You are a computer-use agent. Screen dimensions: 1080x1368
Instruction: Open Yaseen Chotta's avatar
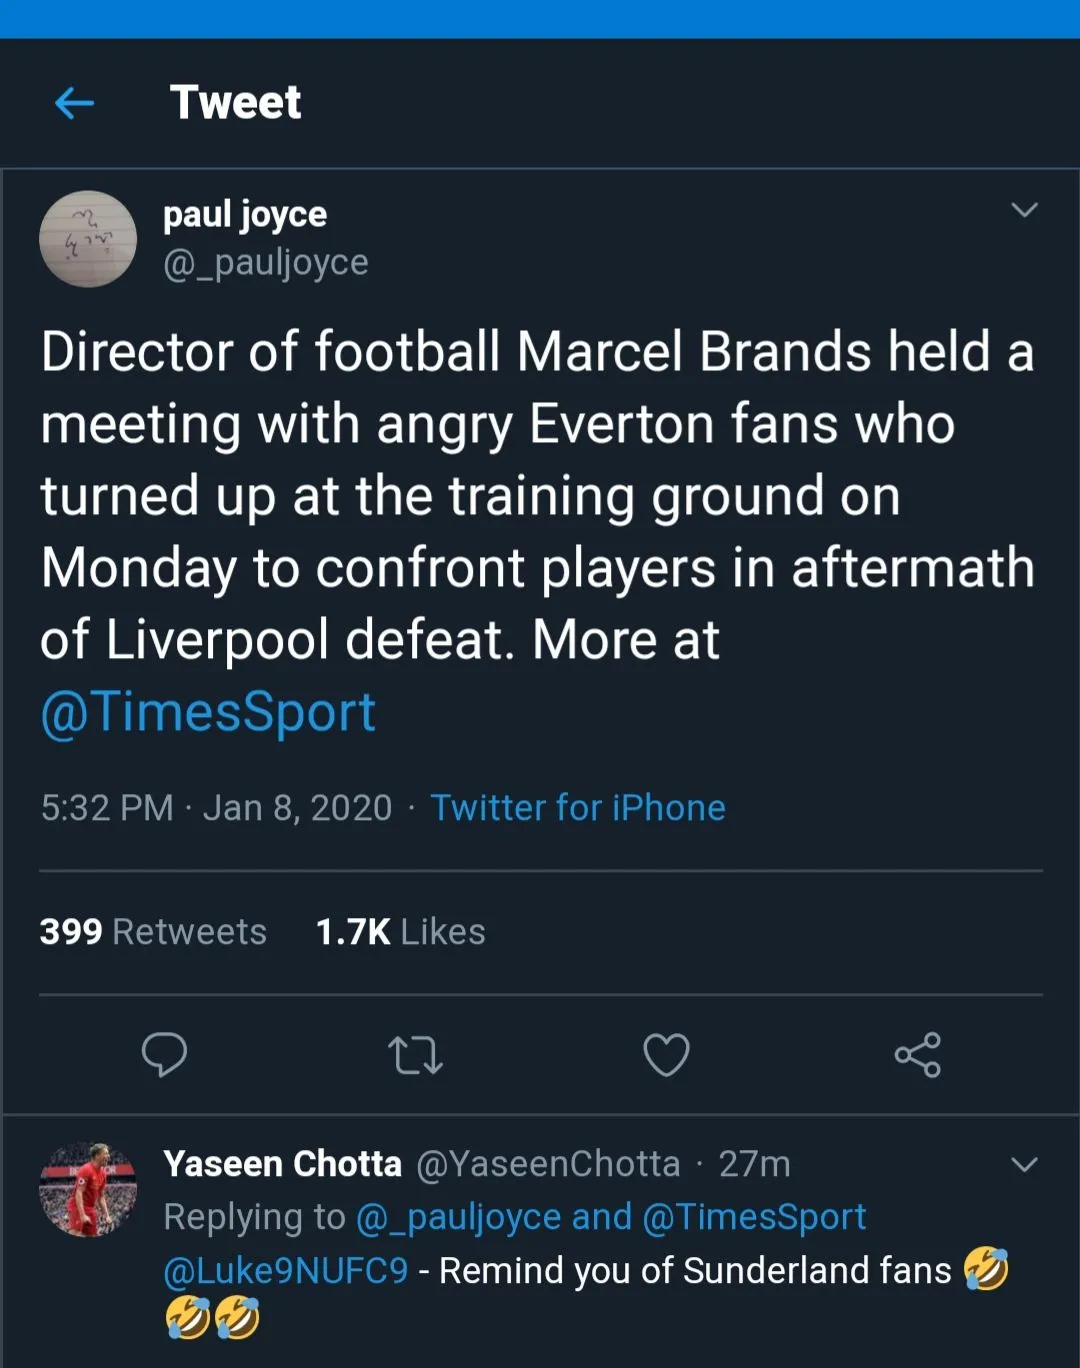[x=88, y=1190]
